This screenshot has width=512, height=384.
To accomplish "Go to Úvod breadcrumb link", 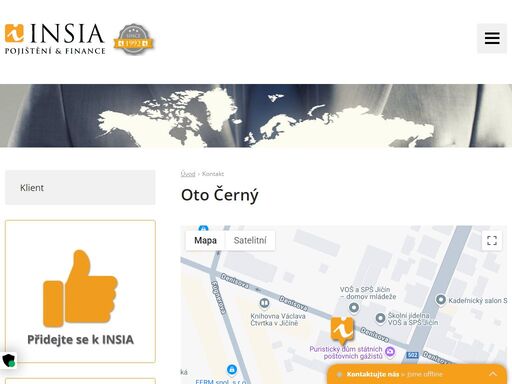I will coord(188,174).
